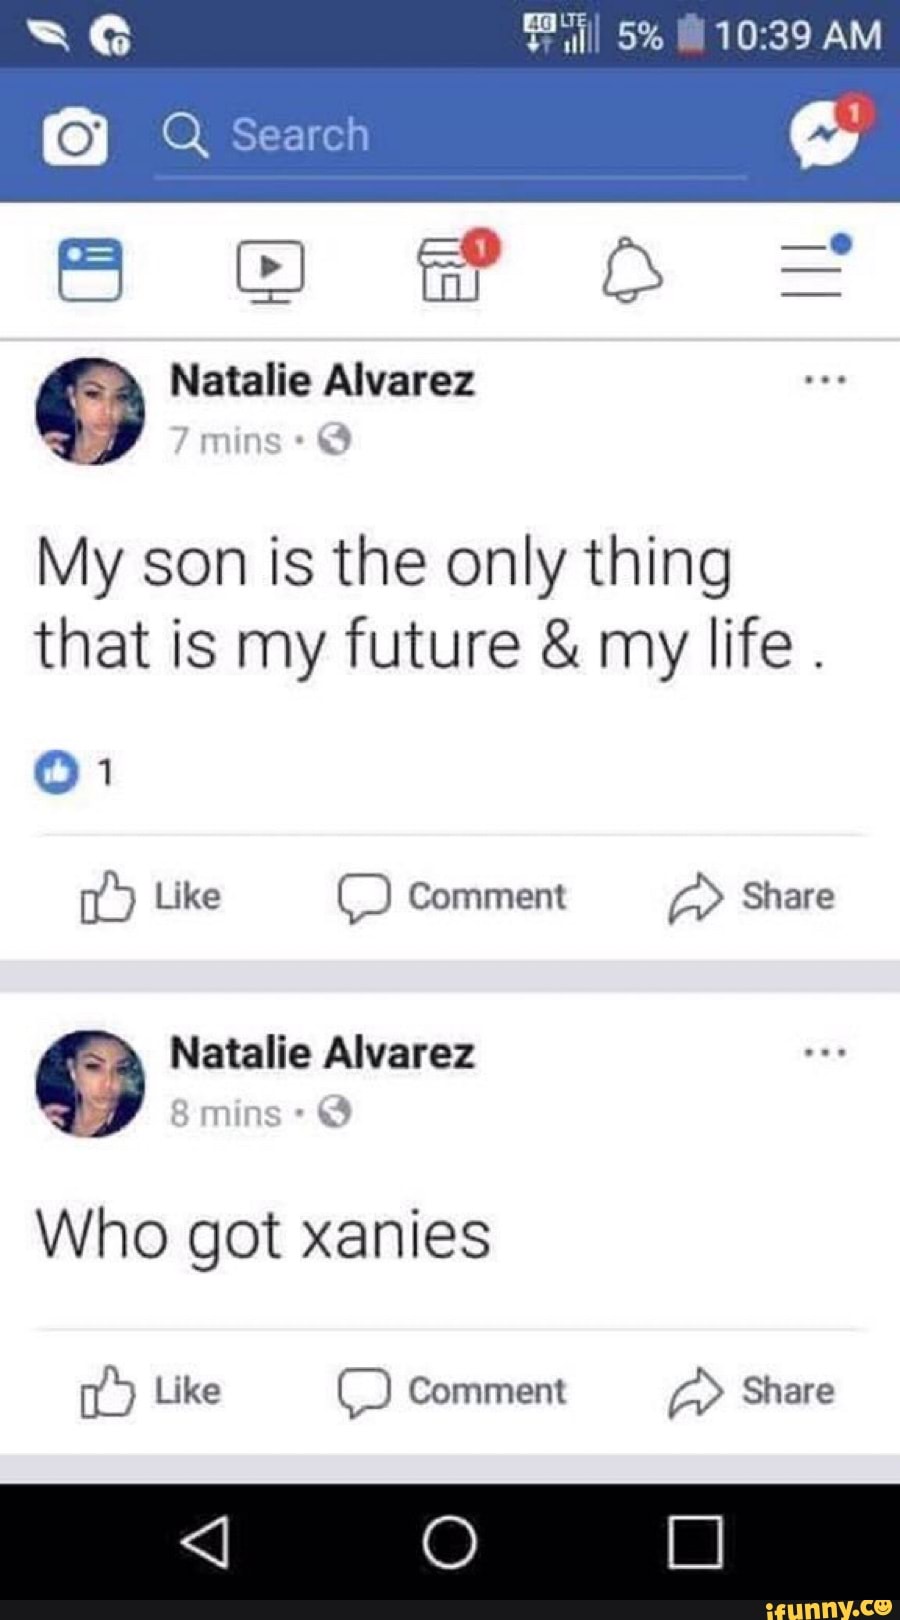Comment on the 'Who got xanies' post

452,1391
